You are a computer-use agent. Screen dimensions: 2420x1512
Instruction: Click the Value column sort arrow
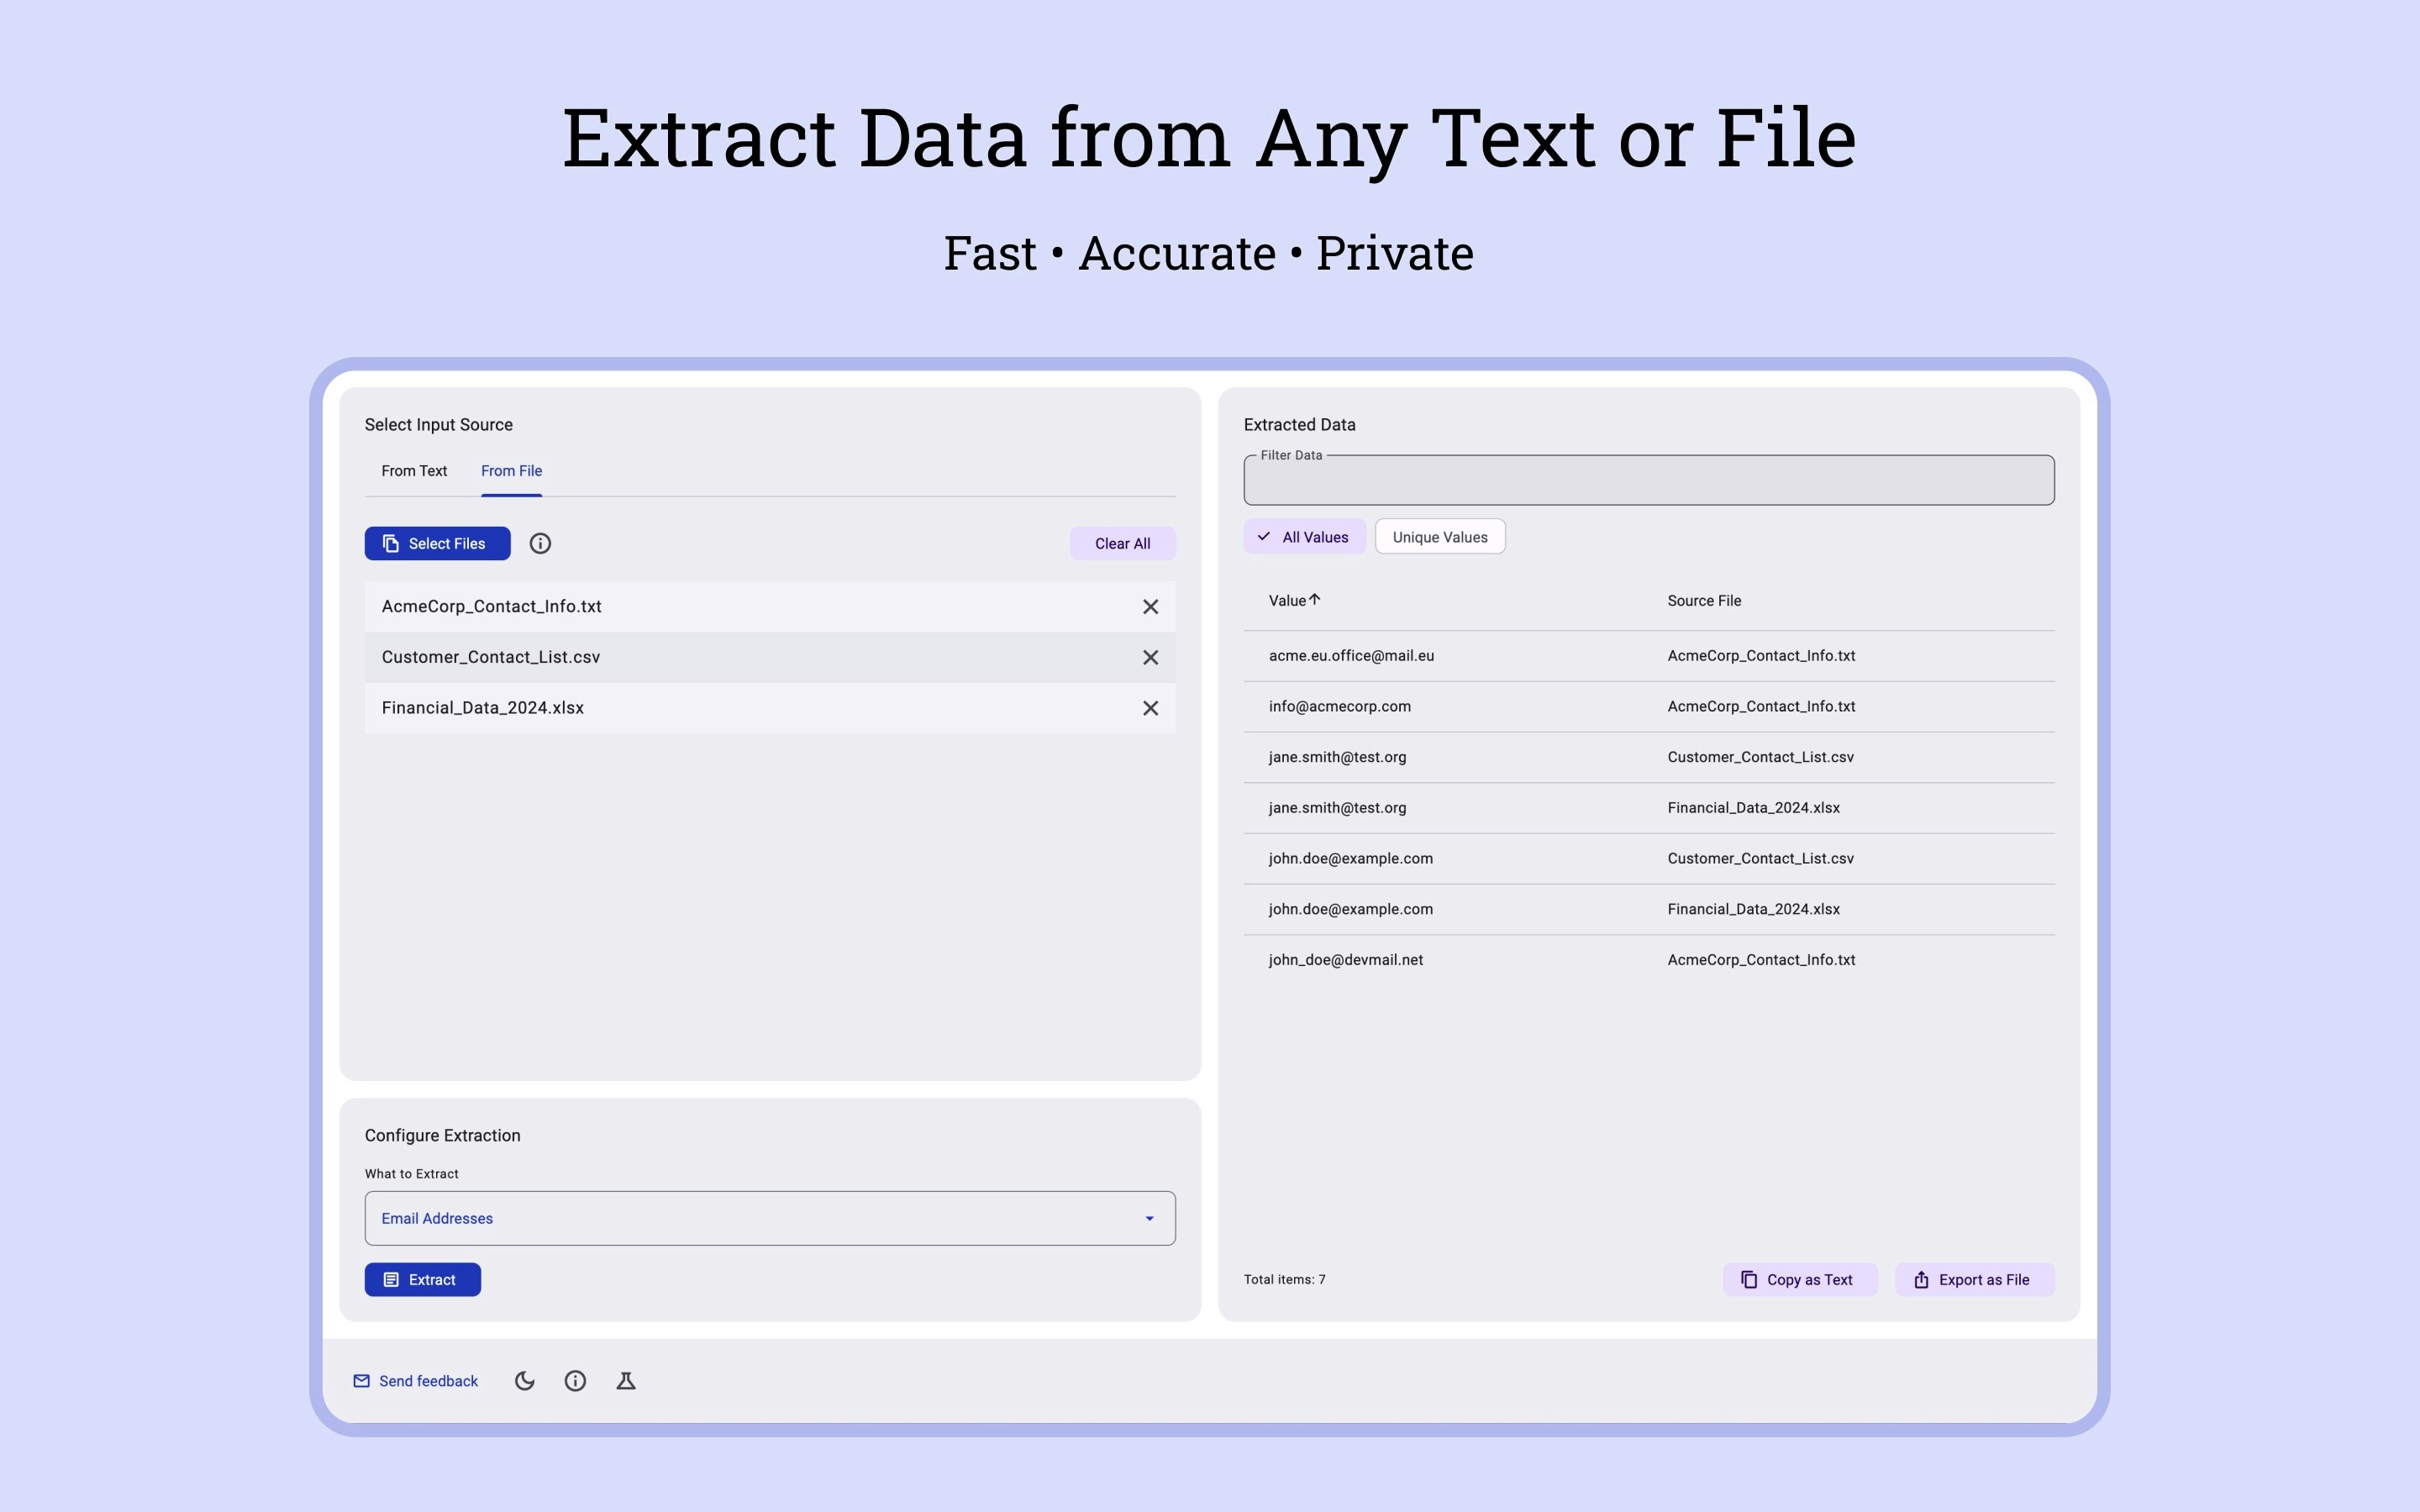(1315, 600)
